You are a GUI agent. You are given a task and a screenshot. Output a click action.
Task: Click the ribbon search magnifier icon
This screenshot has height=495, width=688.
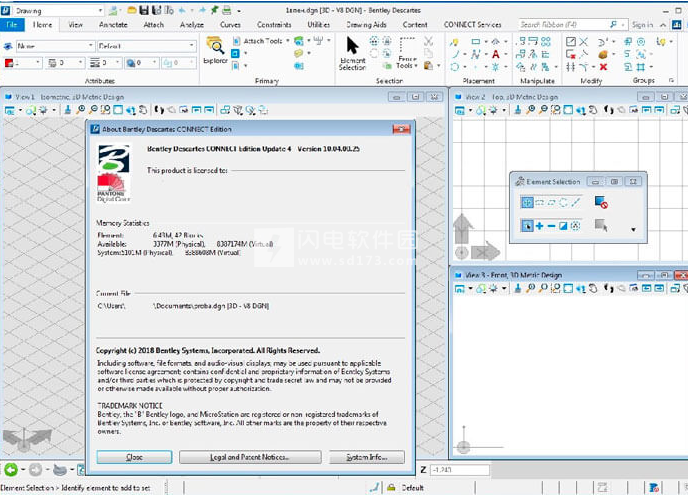click(x=613, y=24)
